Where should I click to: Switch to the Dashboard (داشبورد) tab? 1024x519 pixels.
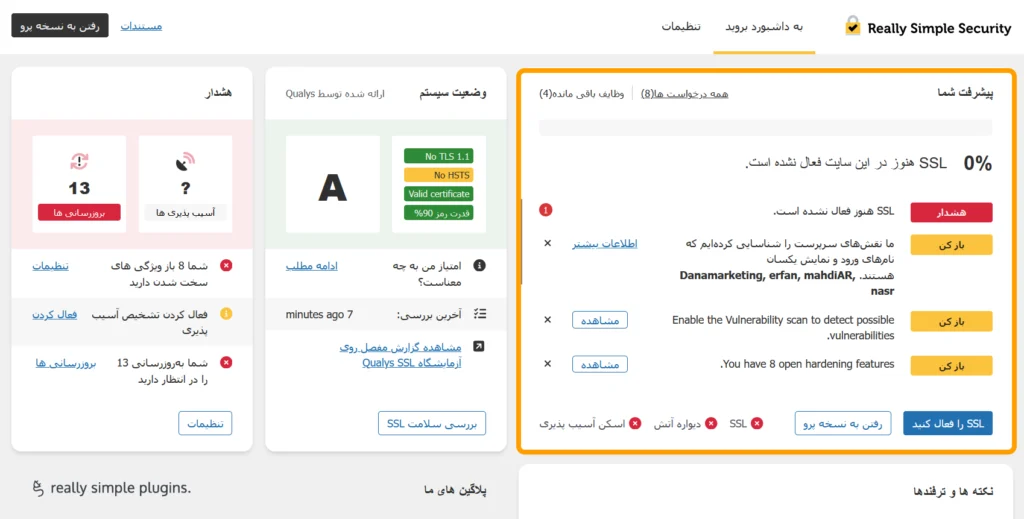point(764,27)
